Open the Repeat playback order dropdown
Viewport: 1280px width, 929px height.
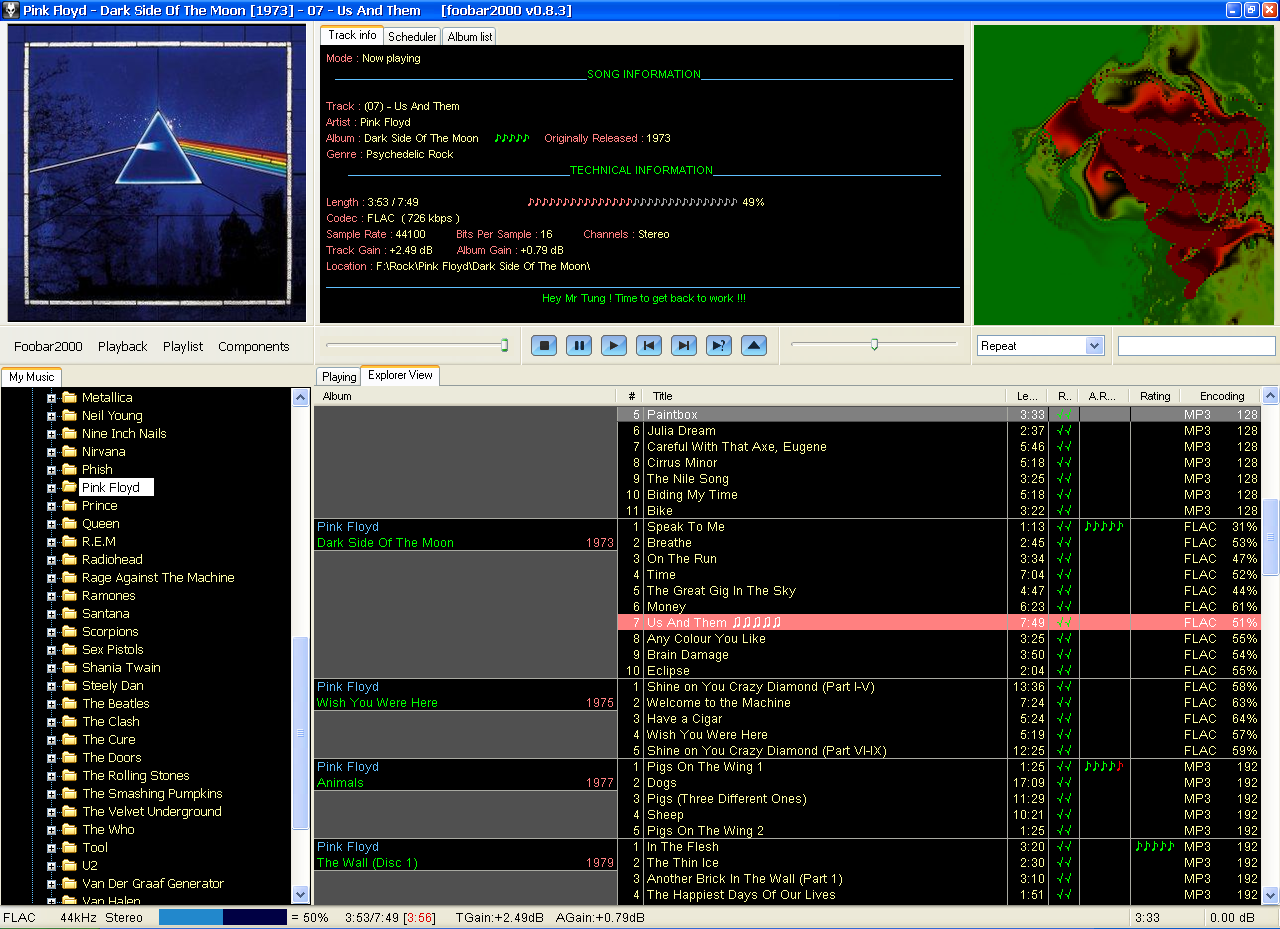pyautogui.click(x=1094, y=346)
